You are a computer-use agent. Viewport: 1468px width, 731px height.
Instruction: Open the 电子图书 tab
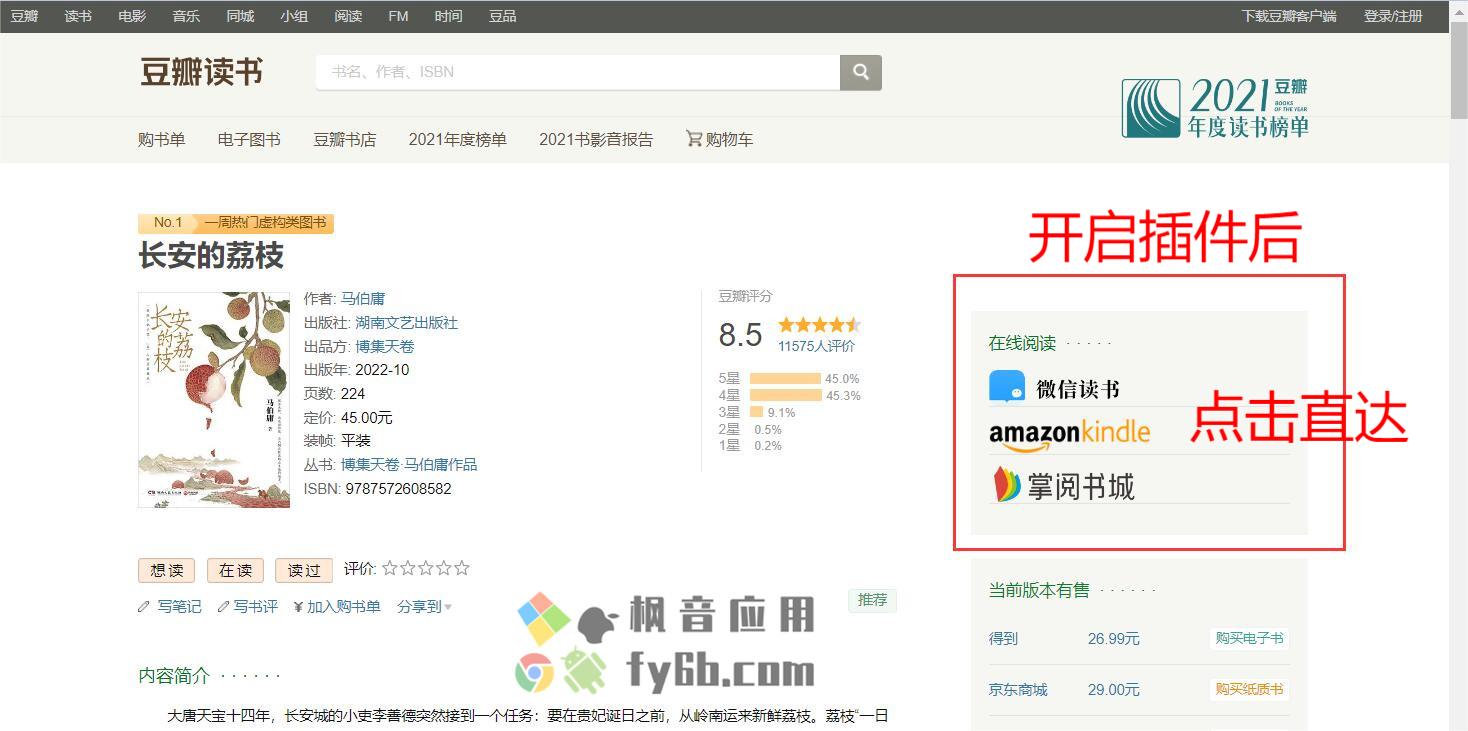[249, 139]
